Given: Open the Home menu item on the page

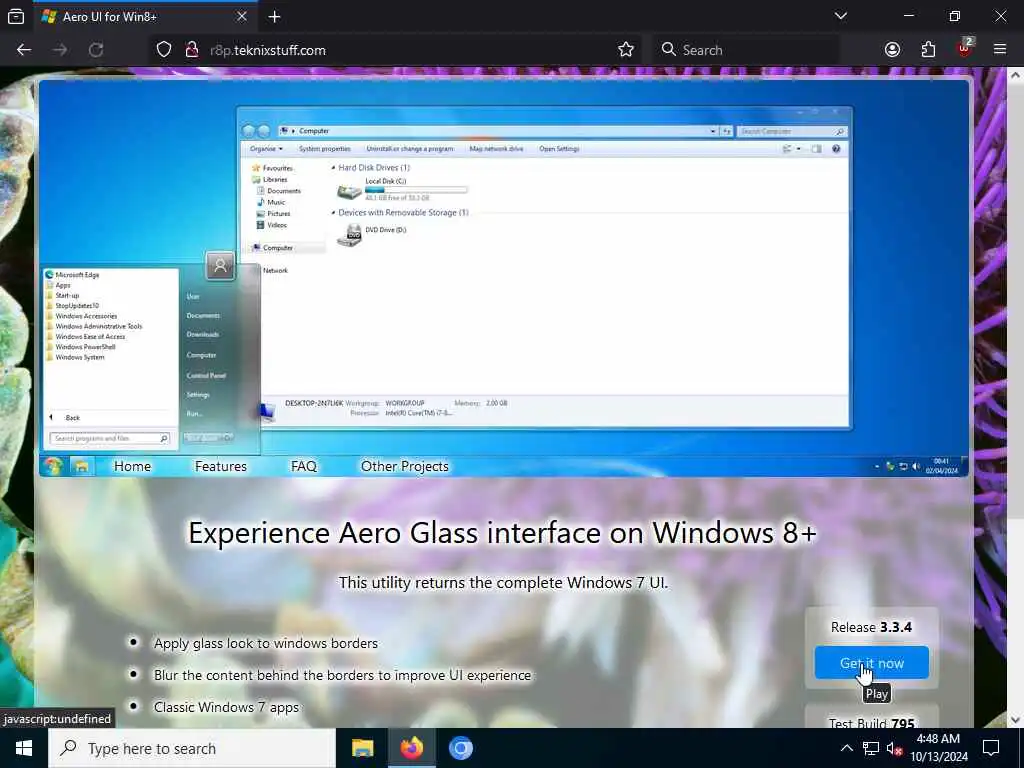Looking at the screenshot, I should click(x=132, y=466).
